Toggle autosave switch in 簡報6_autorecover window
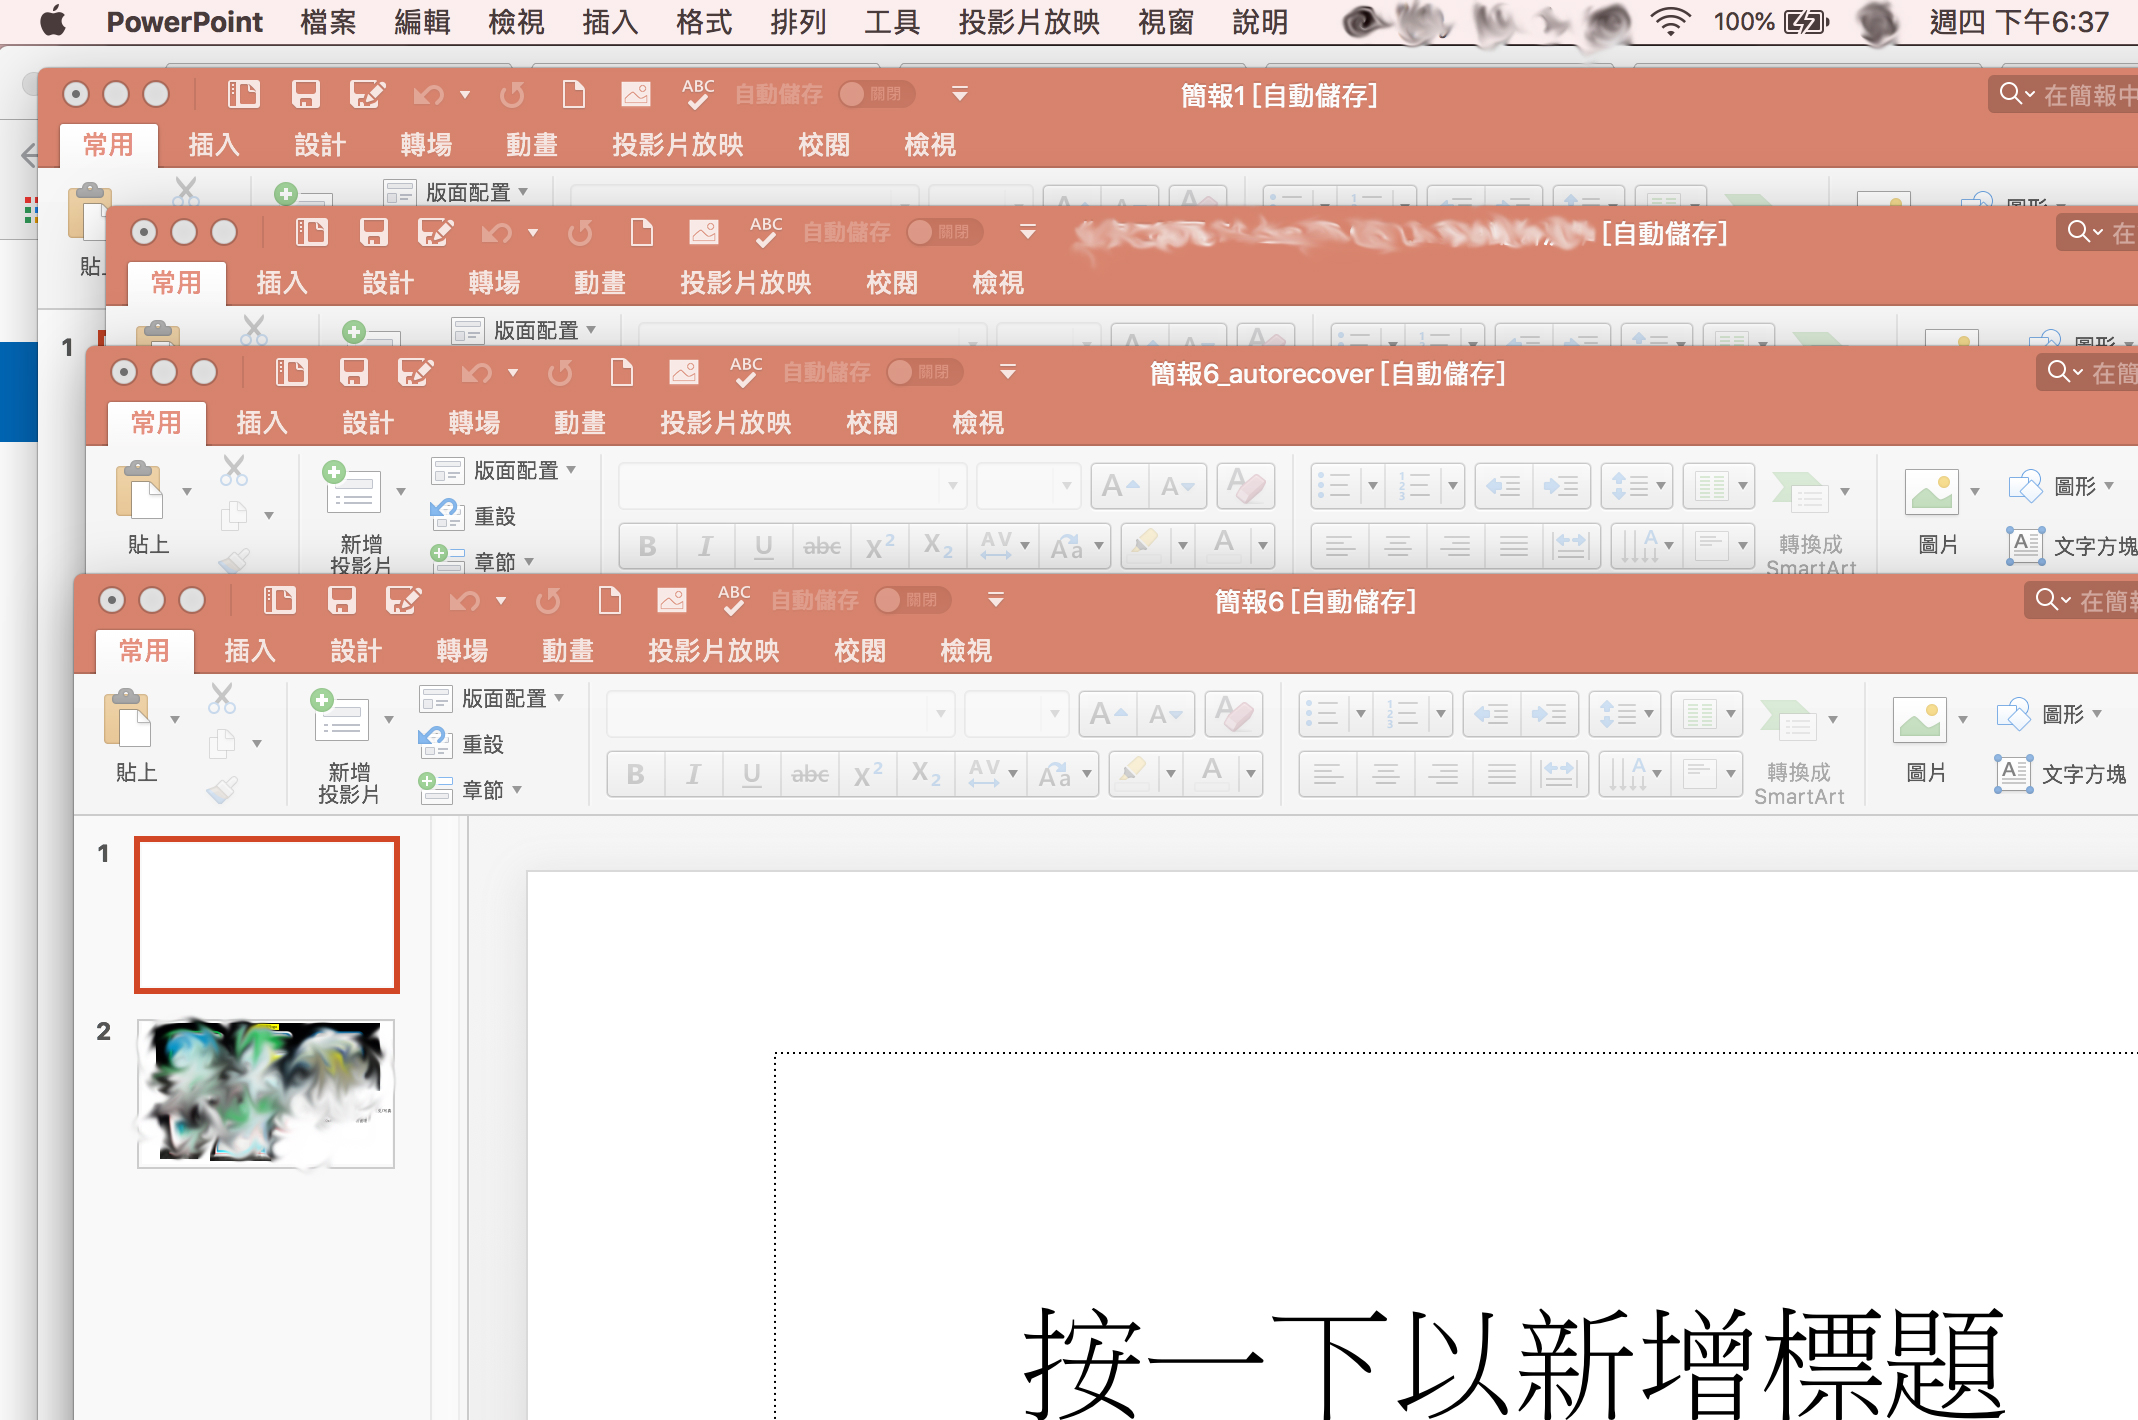 click(923, 372)
